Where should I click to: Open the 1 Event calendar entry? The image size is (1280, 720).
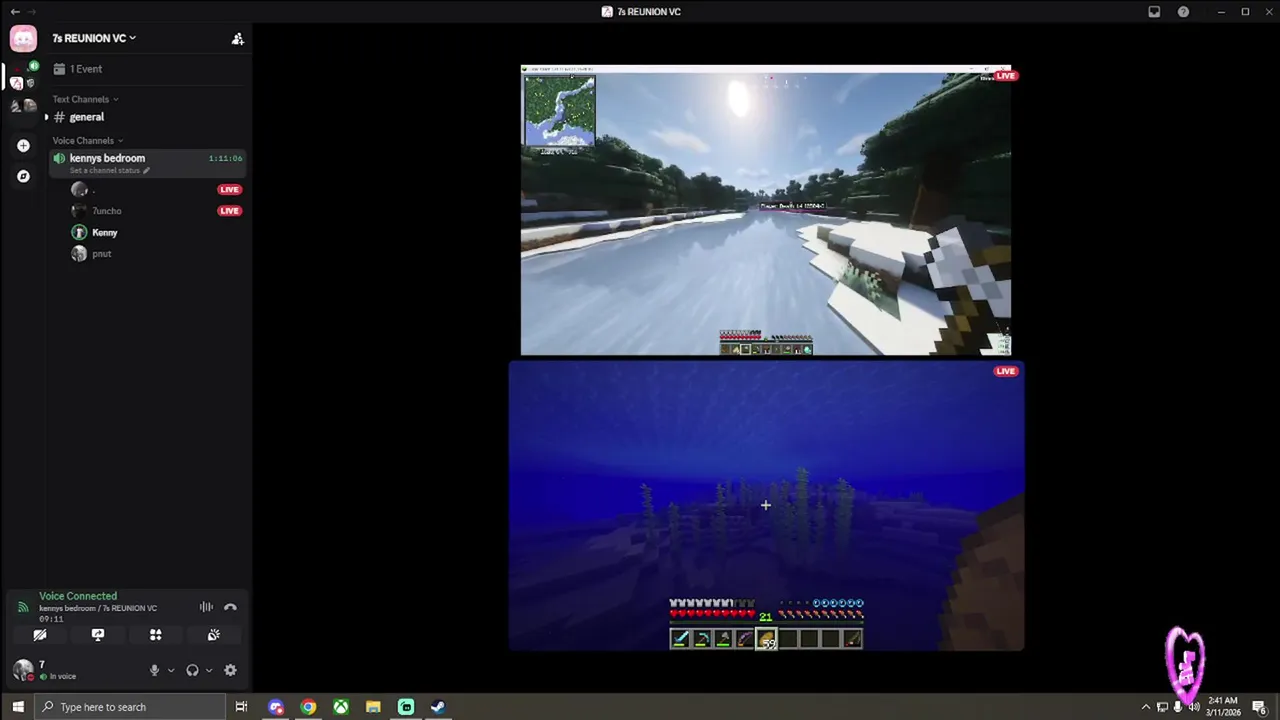(77, 69)
